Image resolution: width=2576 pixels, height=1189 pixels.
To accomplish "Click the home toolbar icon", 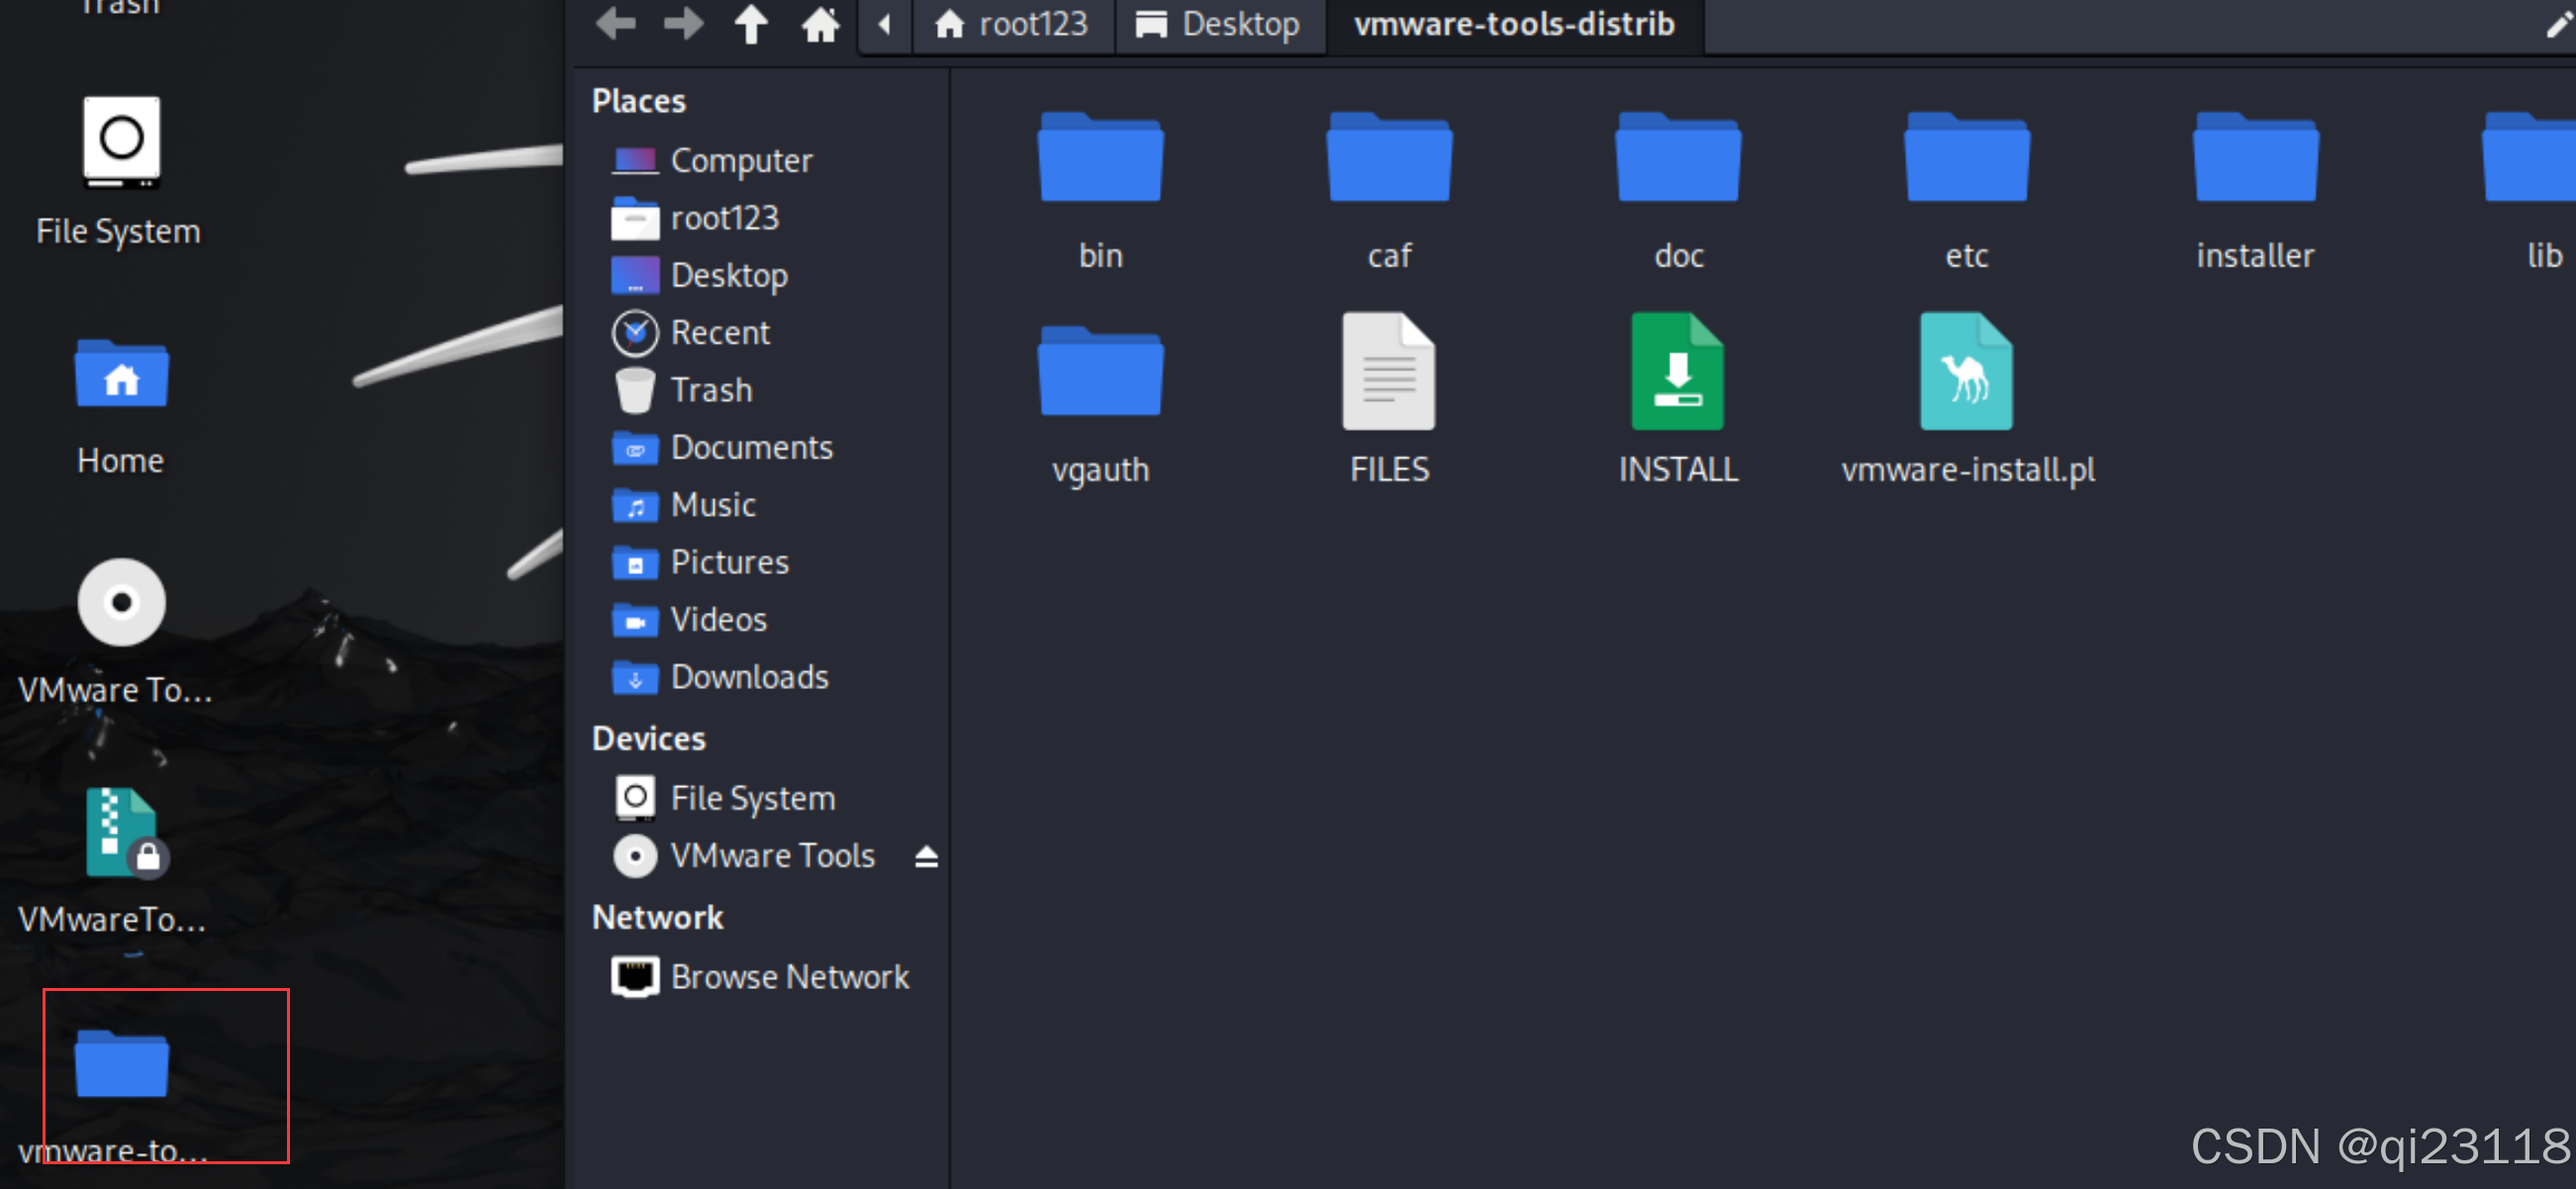I will (820, 23).
